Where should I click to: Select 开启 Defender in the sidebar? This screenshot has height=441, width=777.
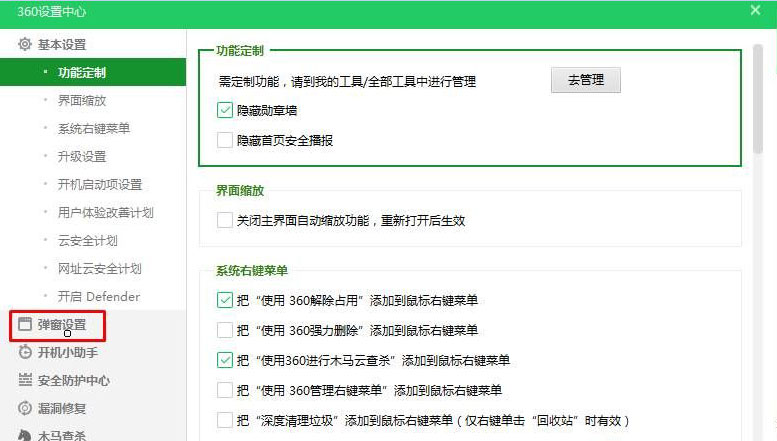tap(99, 296)
